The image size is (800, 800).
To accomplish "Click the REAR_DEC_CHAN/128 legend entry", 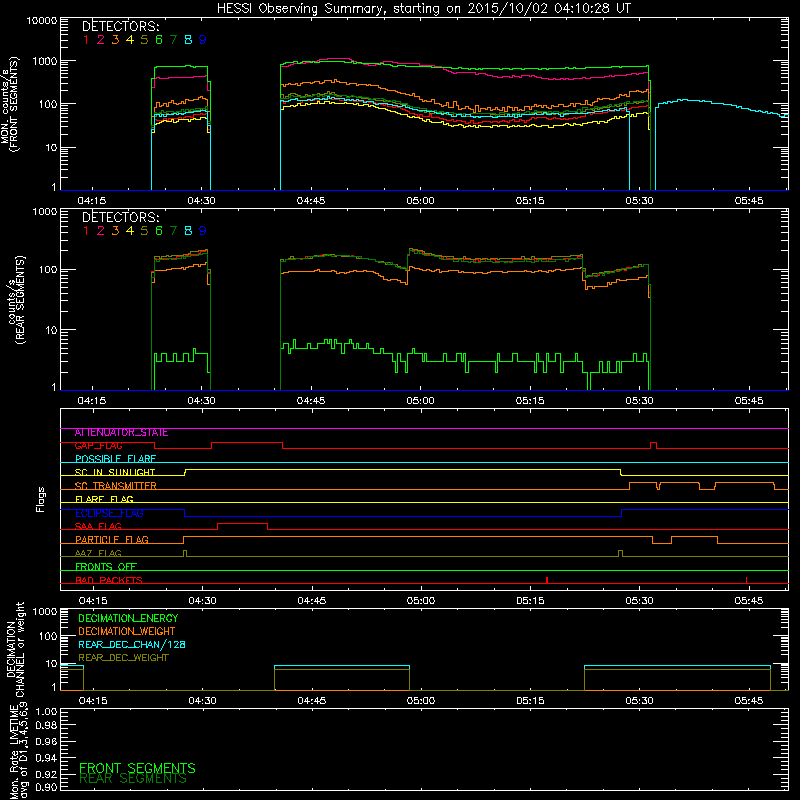I will click(x=132, y=645).
